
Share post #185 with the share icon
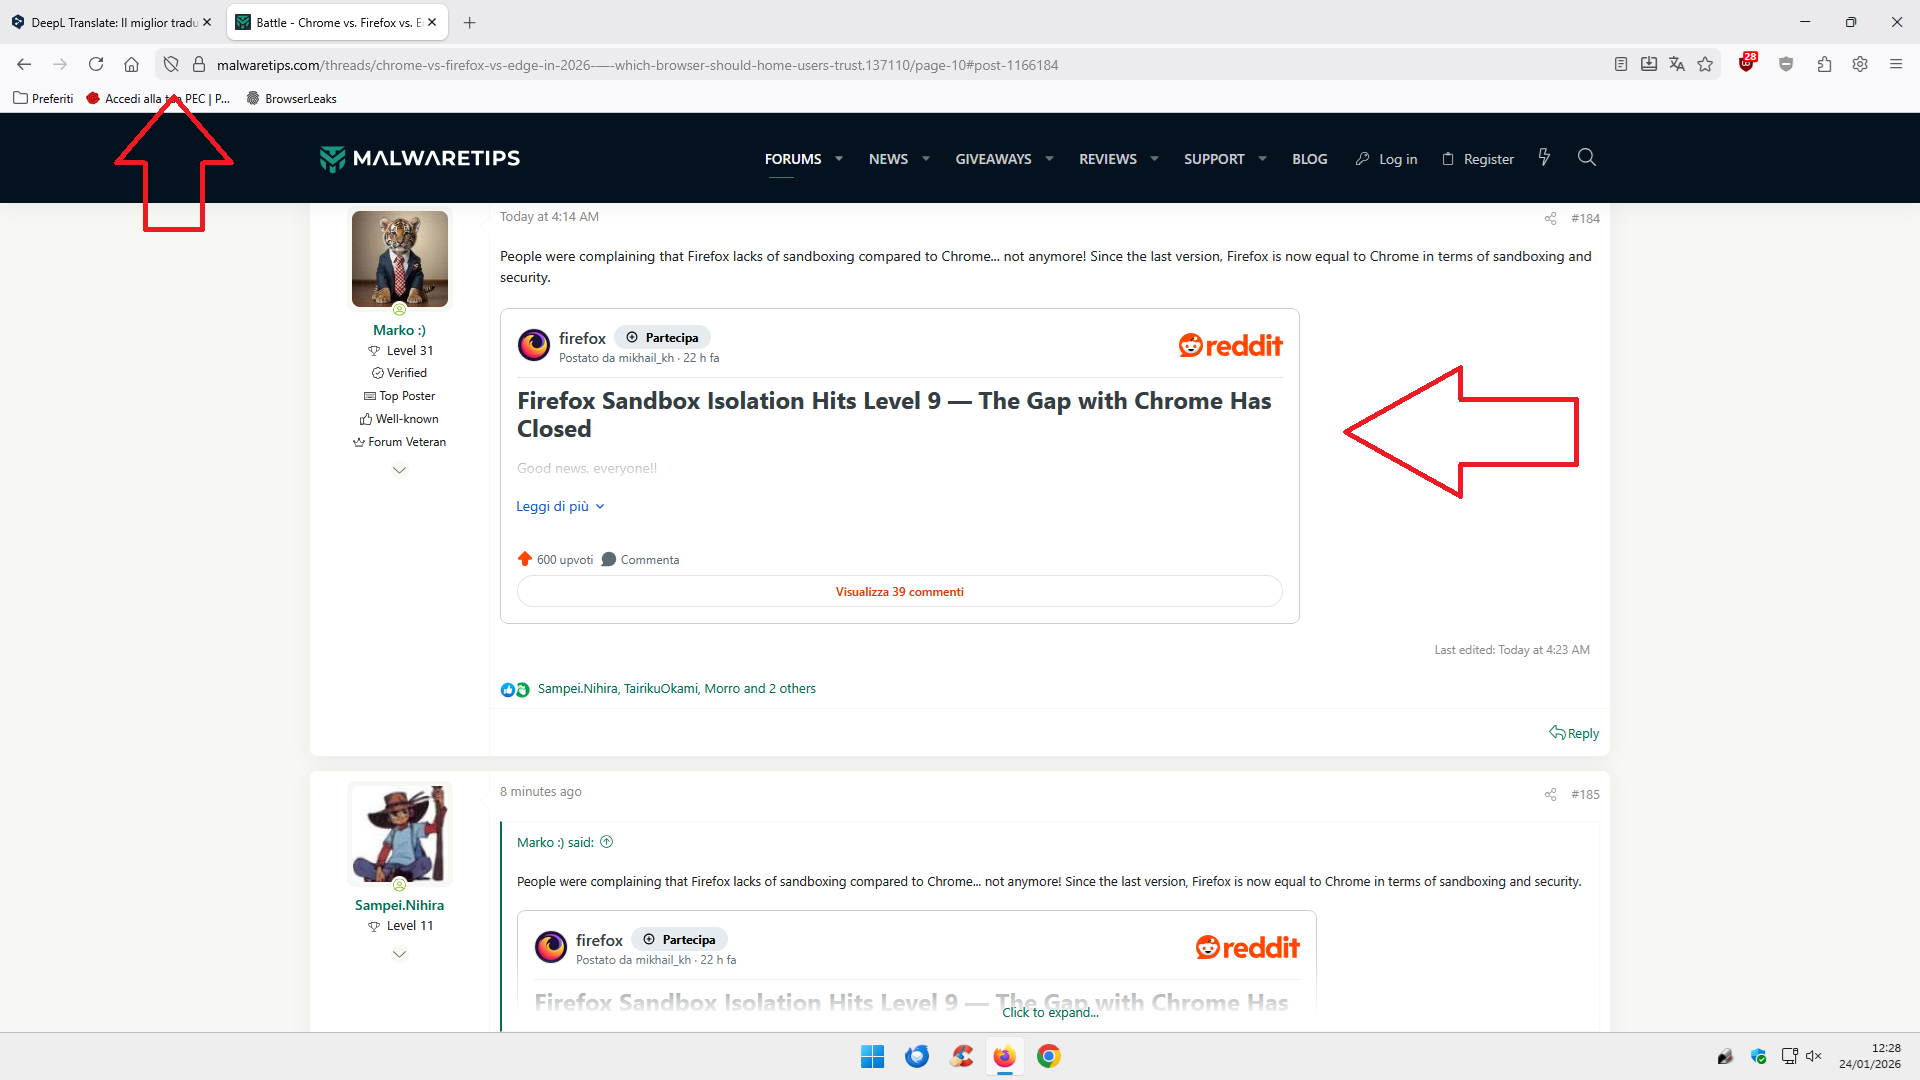[x=1550, y=794]
